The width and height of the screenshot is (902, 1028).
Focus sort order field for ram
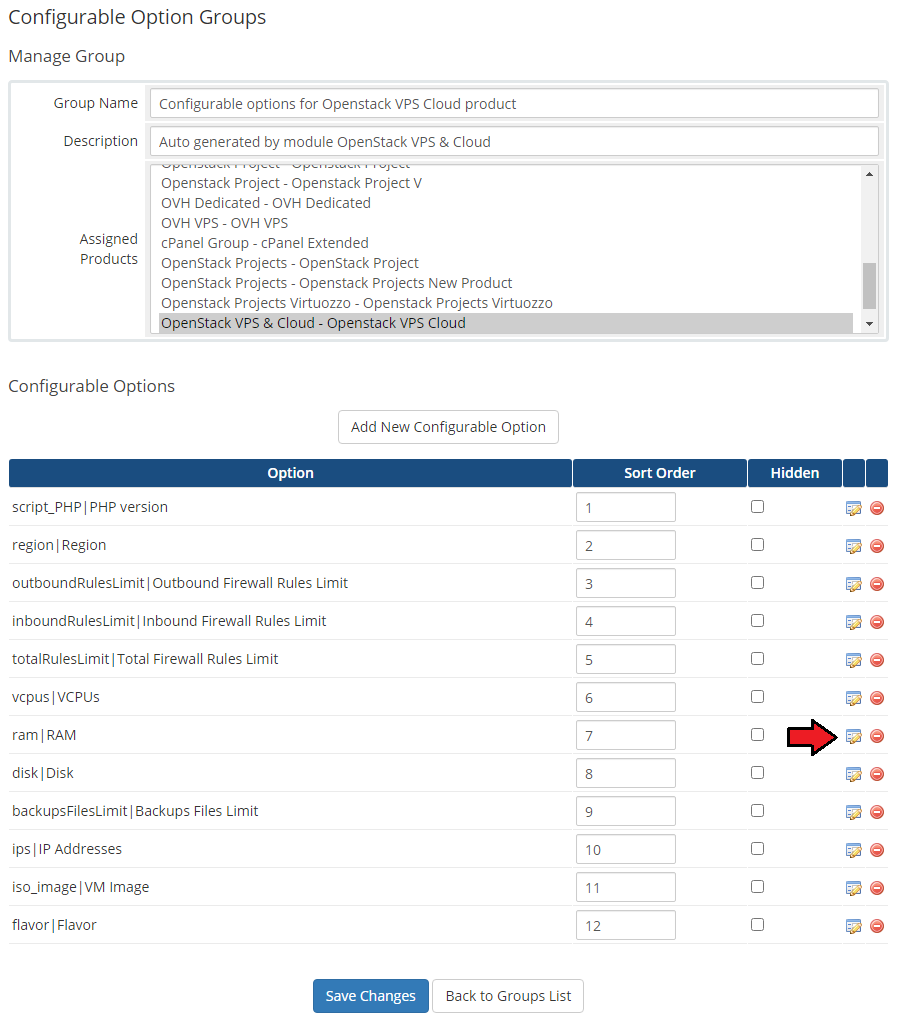pyautogui.click(x=625, y=736)
